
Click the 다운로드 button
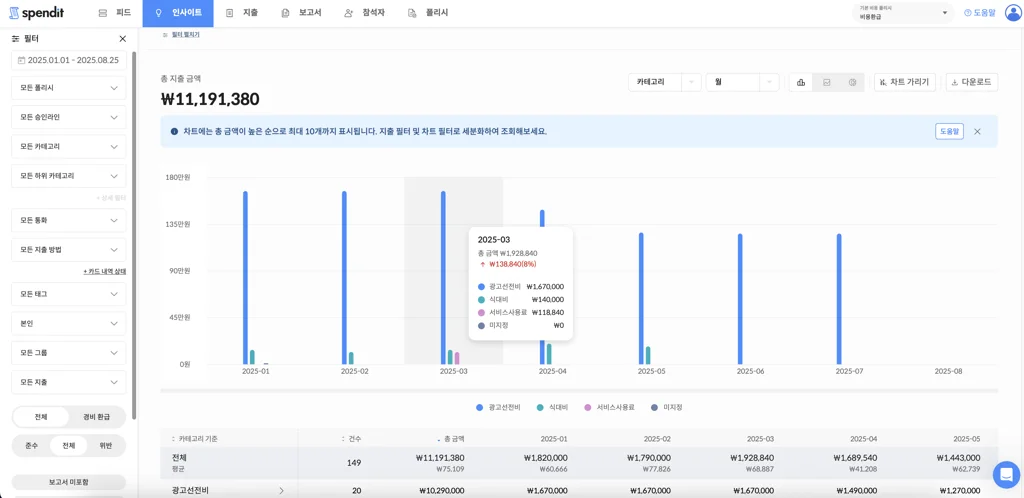tap(971, 82)
